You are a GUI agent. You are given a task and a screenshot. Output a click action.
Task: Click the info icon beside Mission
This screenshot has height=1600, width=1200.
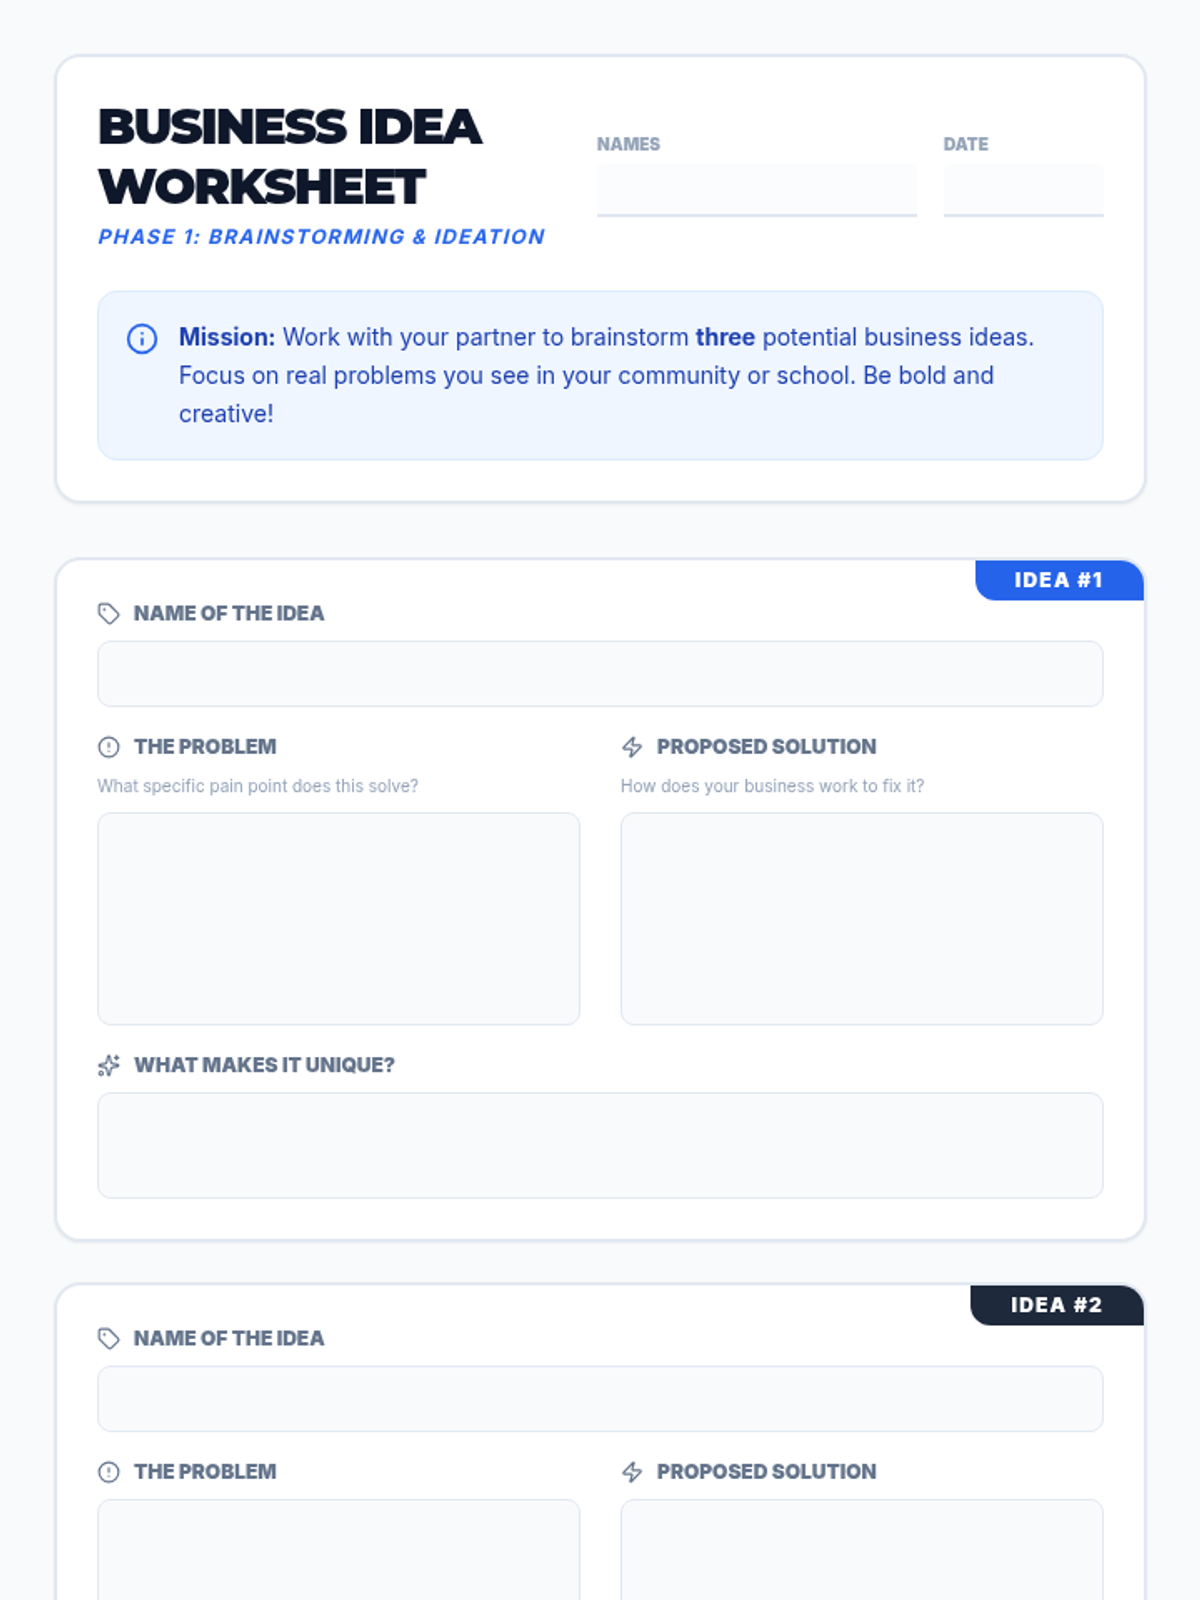click(x=142, y=339)
